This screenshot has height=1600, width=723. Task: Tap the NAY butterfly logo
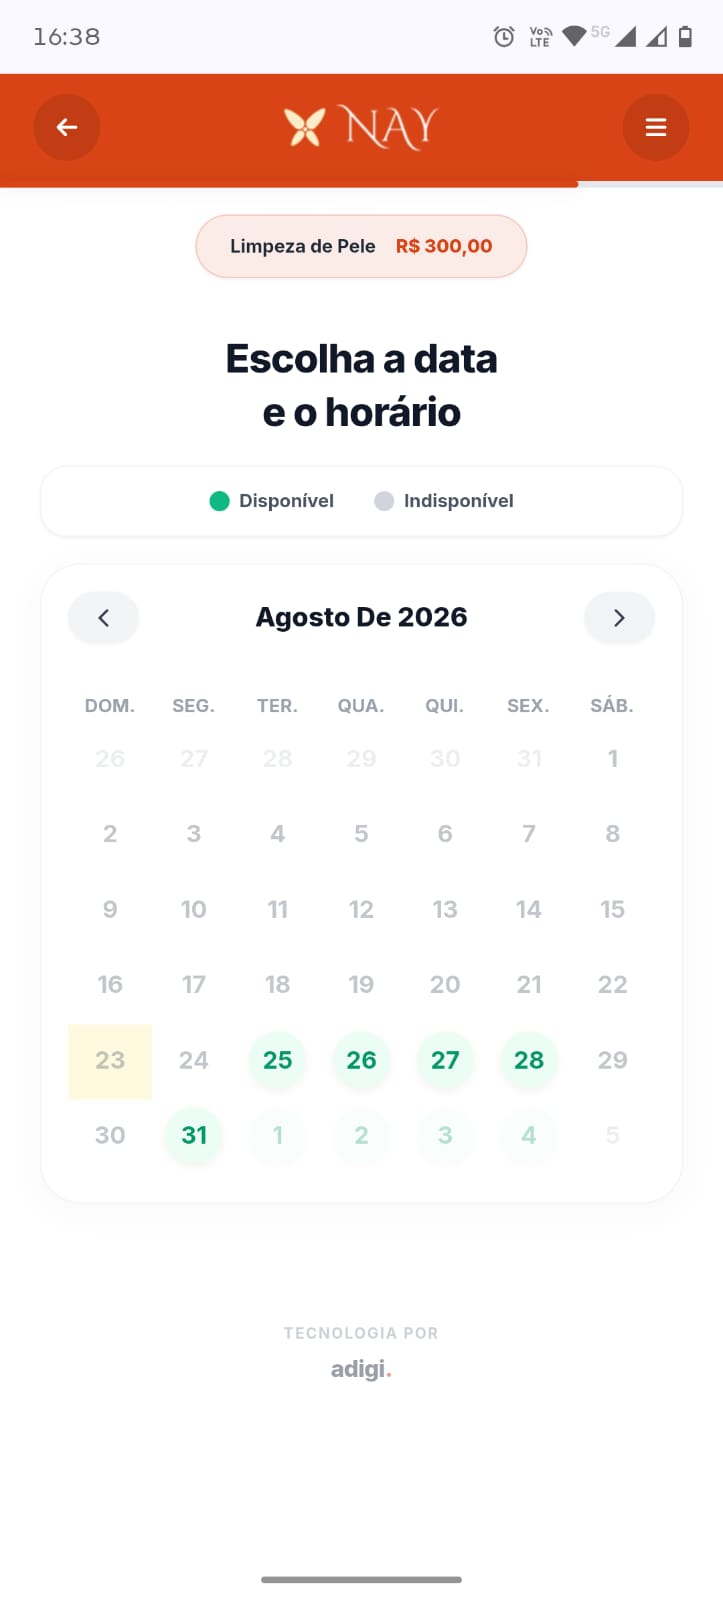(361, 127)
